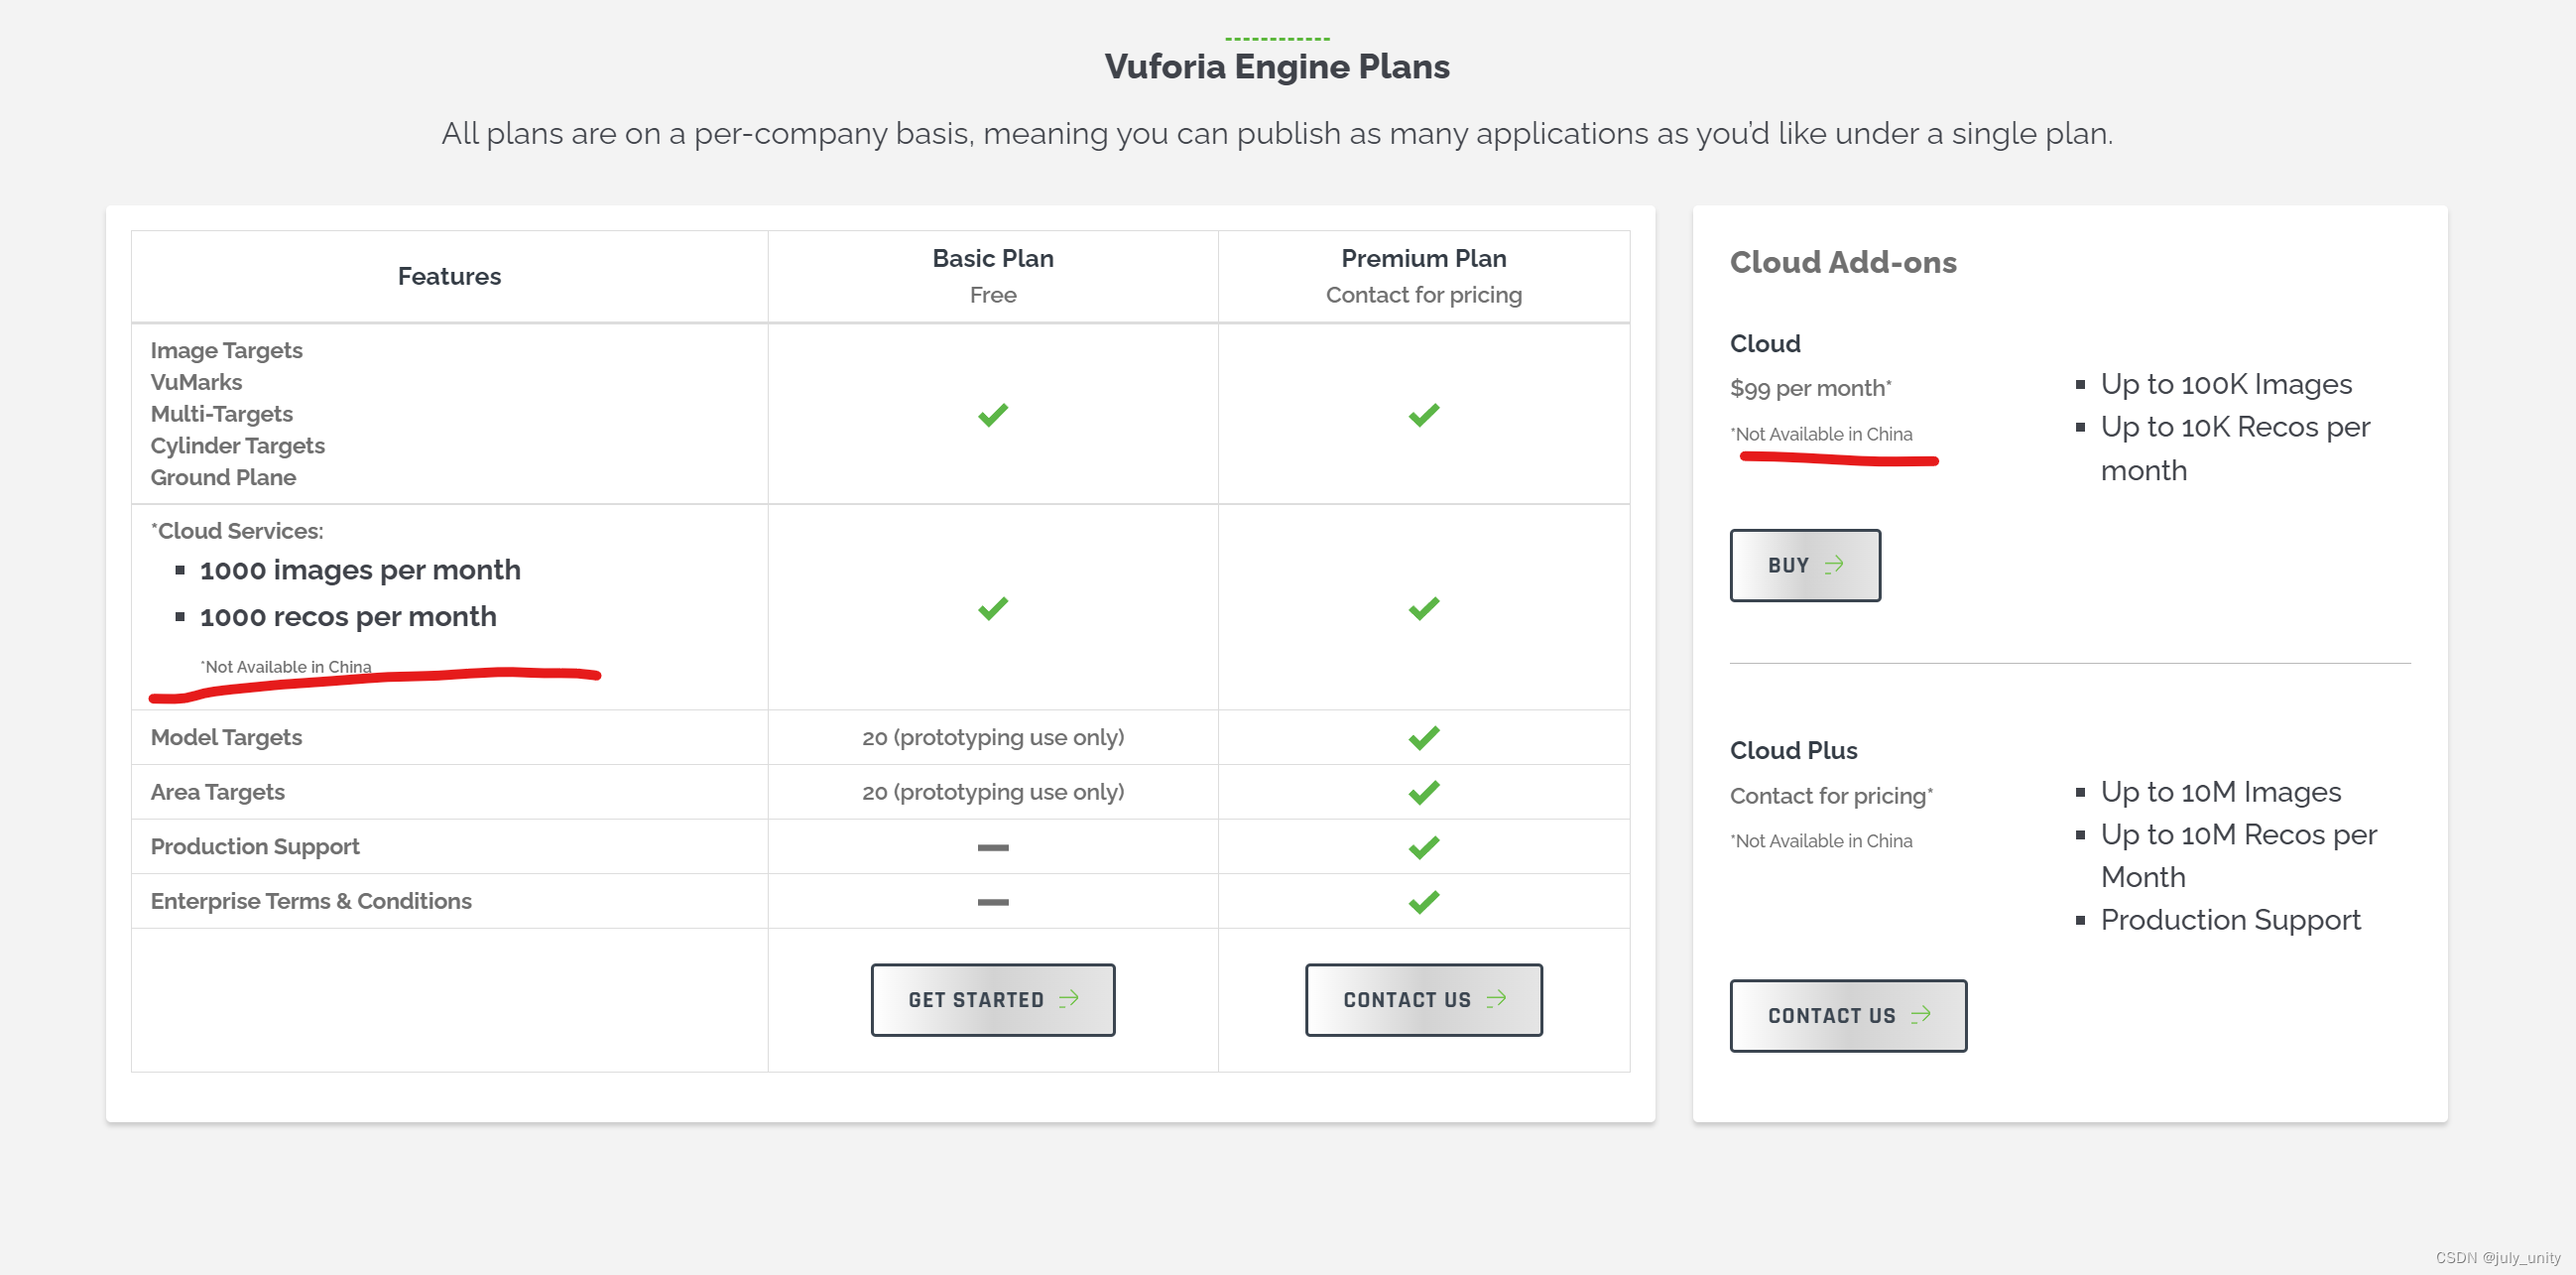Click the arrow icon in the BUY button

(1834, 564)
